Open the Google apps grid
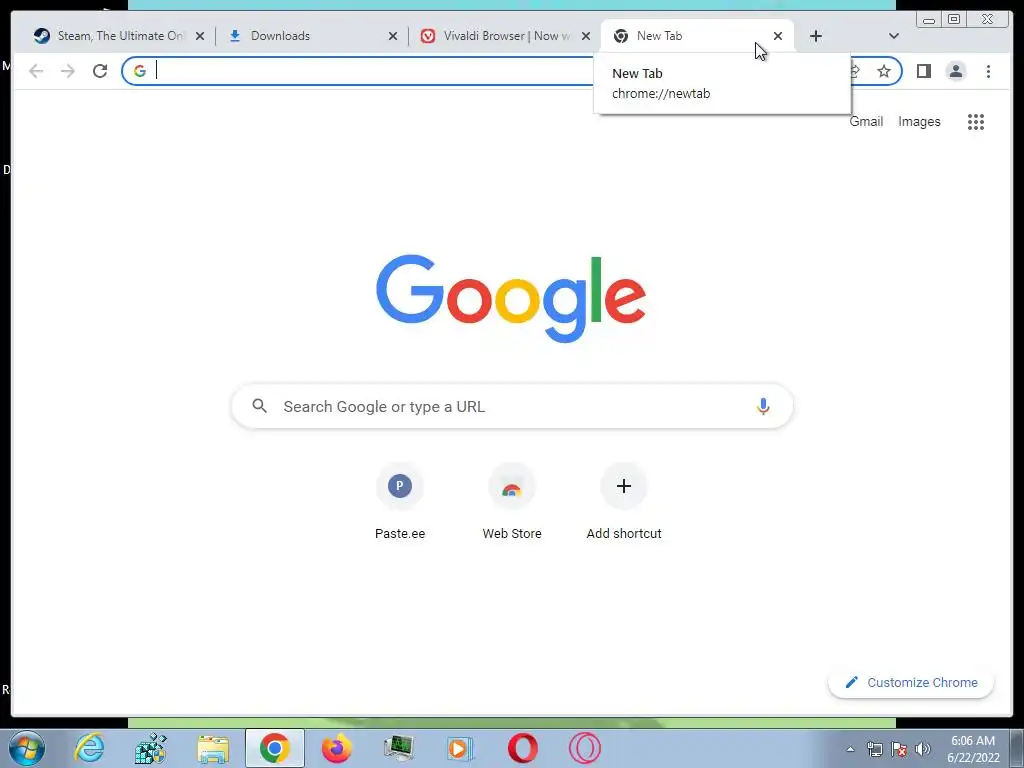 (976, 122)
